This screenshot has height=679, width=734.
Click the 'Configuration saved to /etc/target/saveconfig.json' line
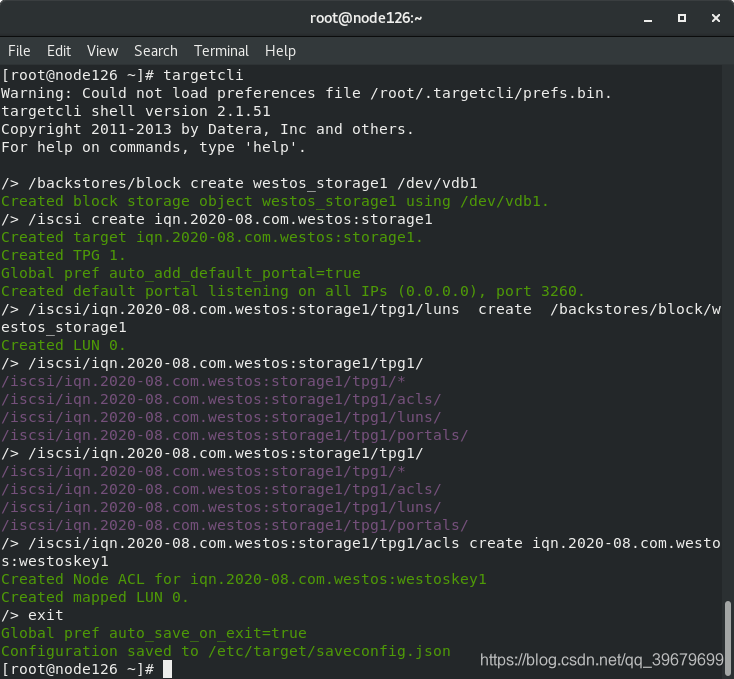226,651
